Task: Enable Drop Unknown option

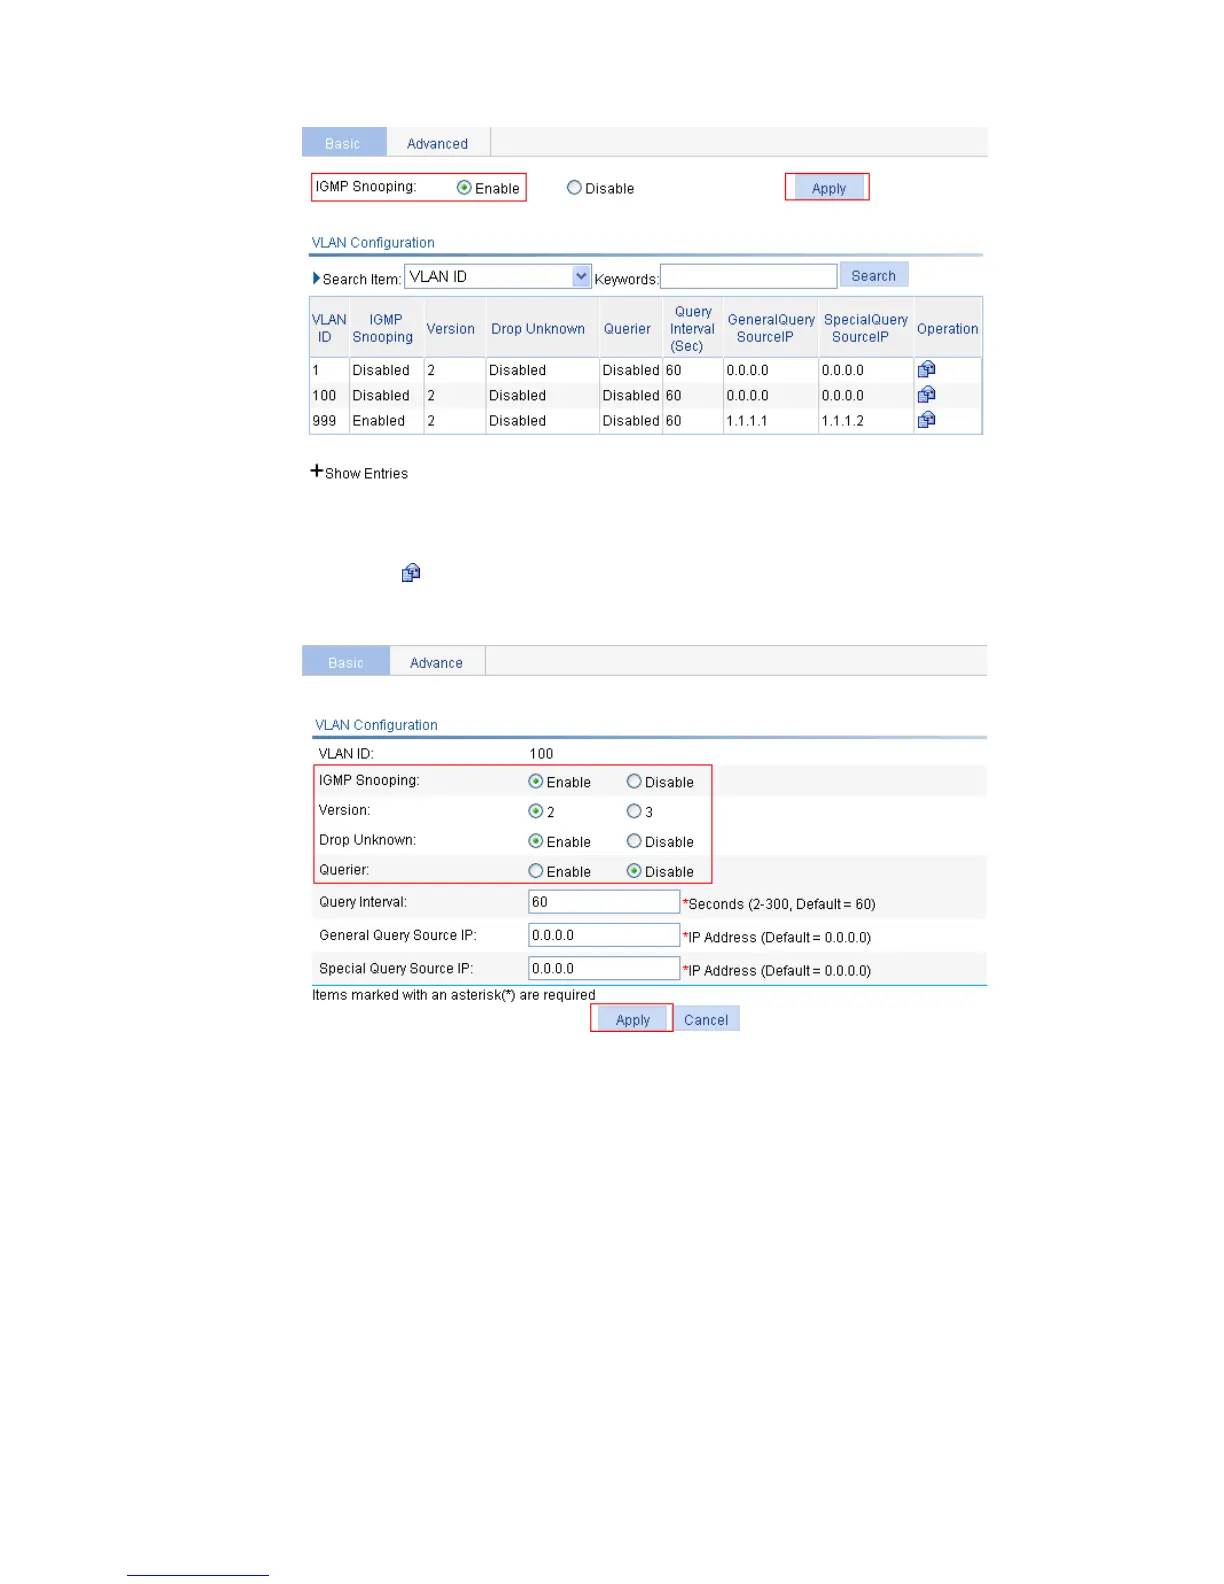Action: 536,841
